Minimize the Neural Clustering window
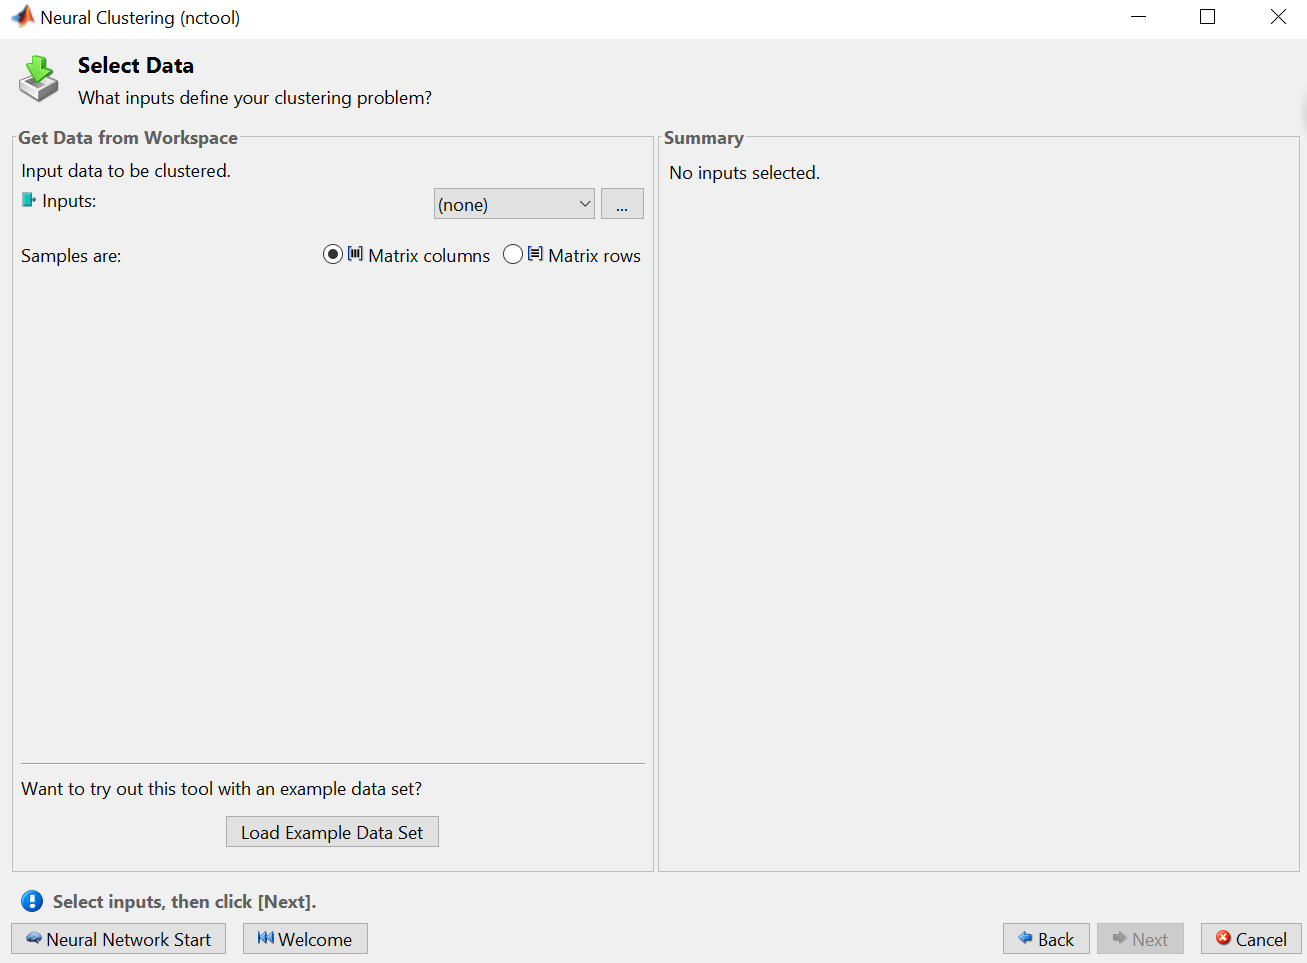 point(1138,17)
